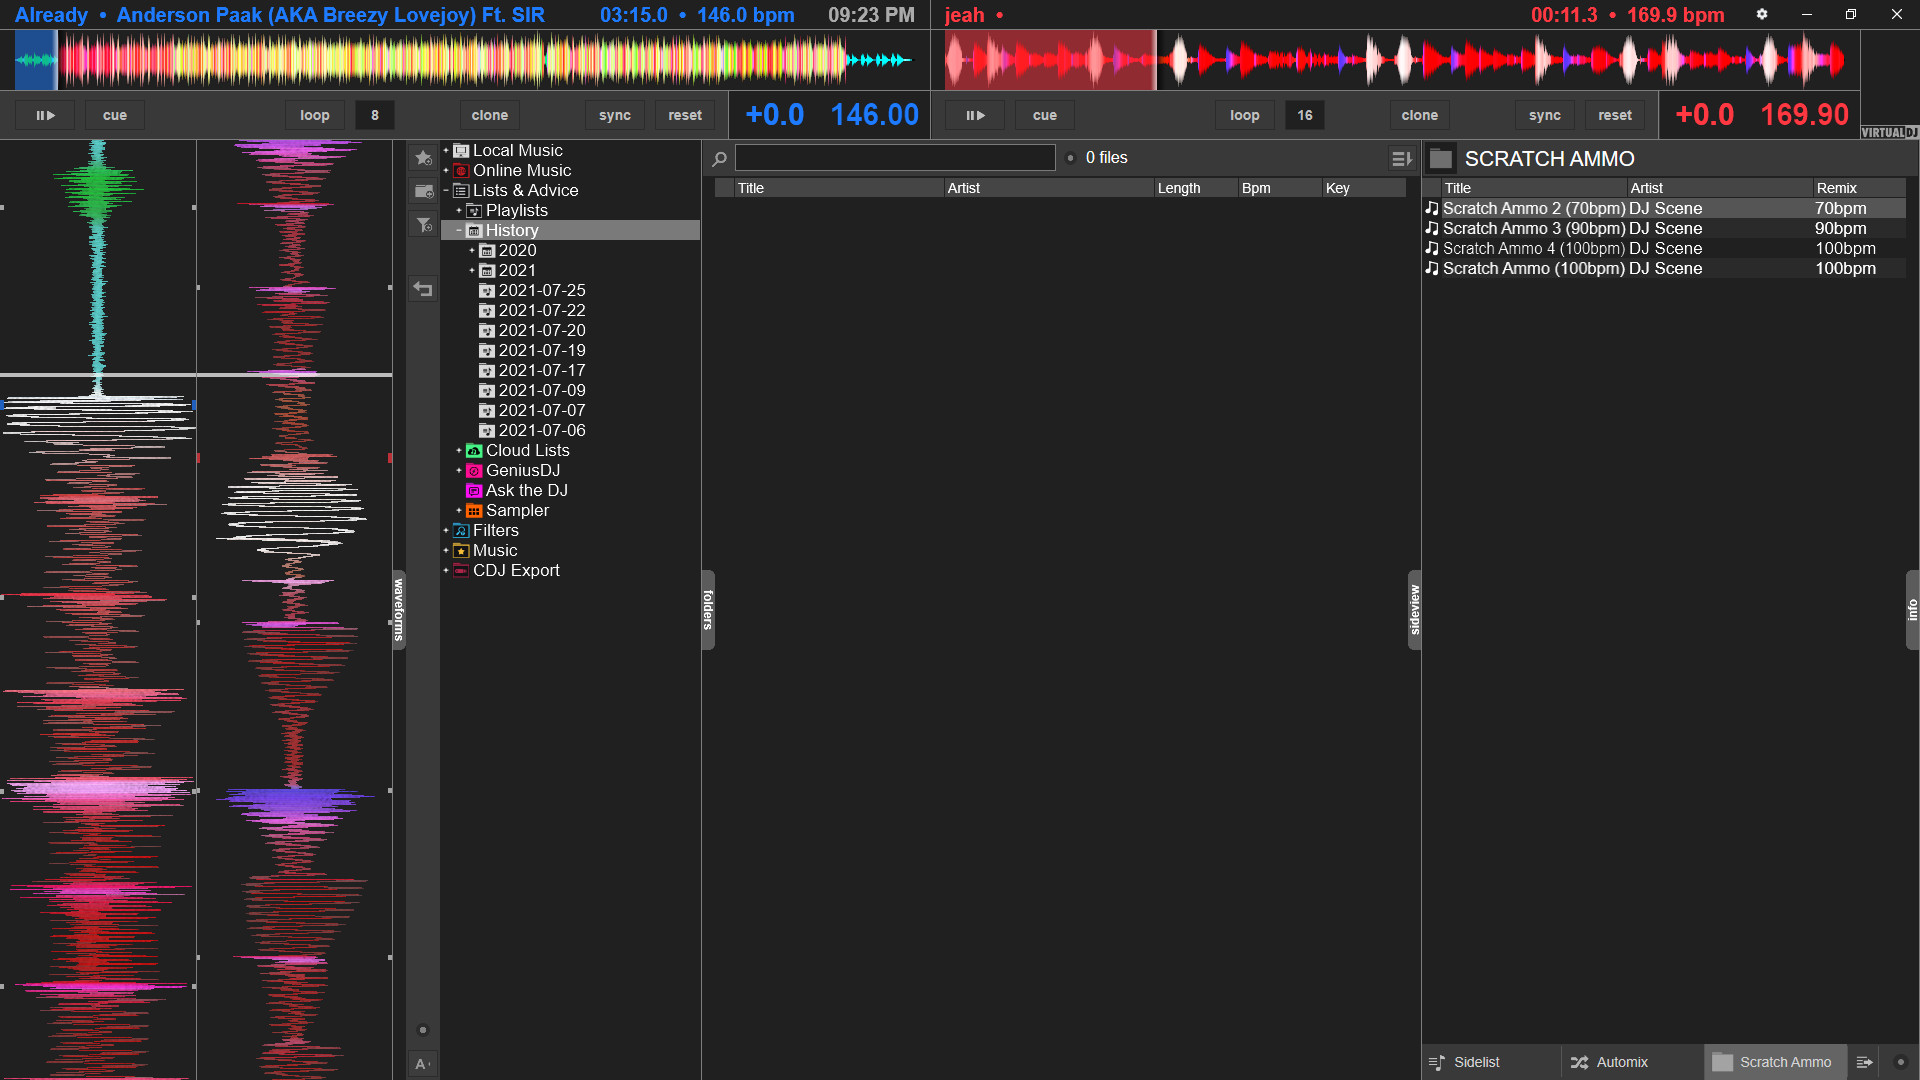Click in the search input field
The width and height of the screenshot is (1920, 1080).
pyautogui.click(x=895, y=158)
